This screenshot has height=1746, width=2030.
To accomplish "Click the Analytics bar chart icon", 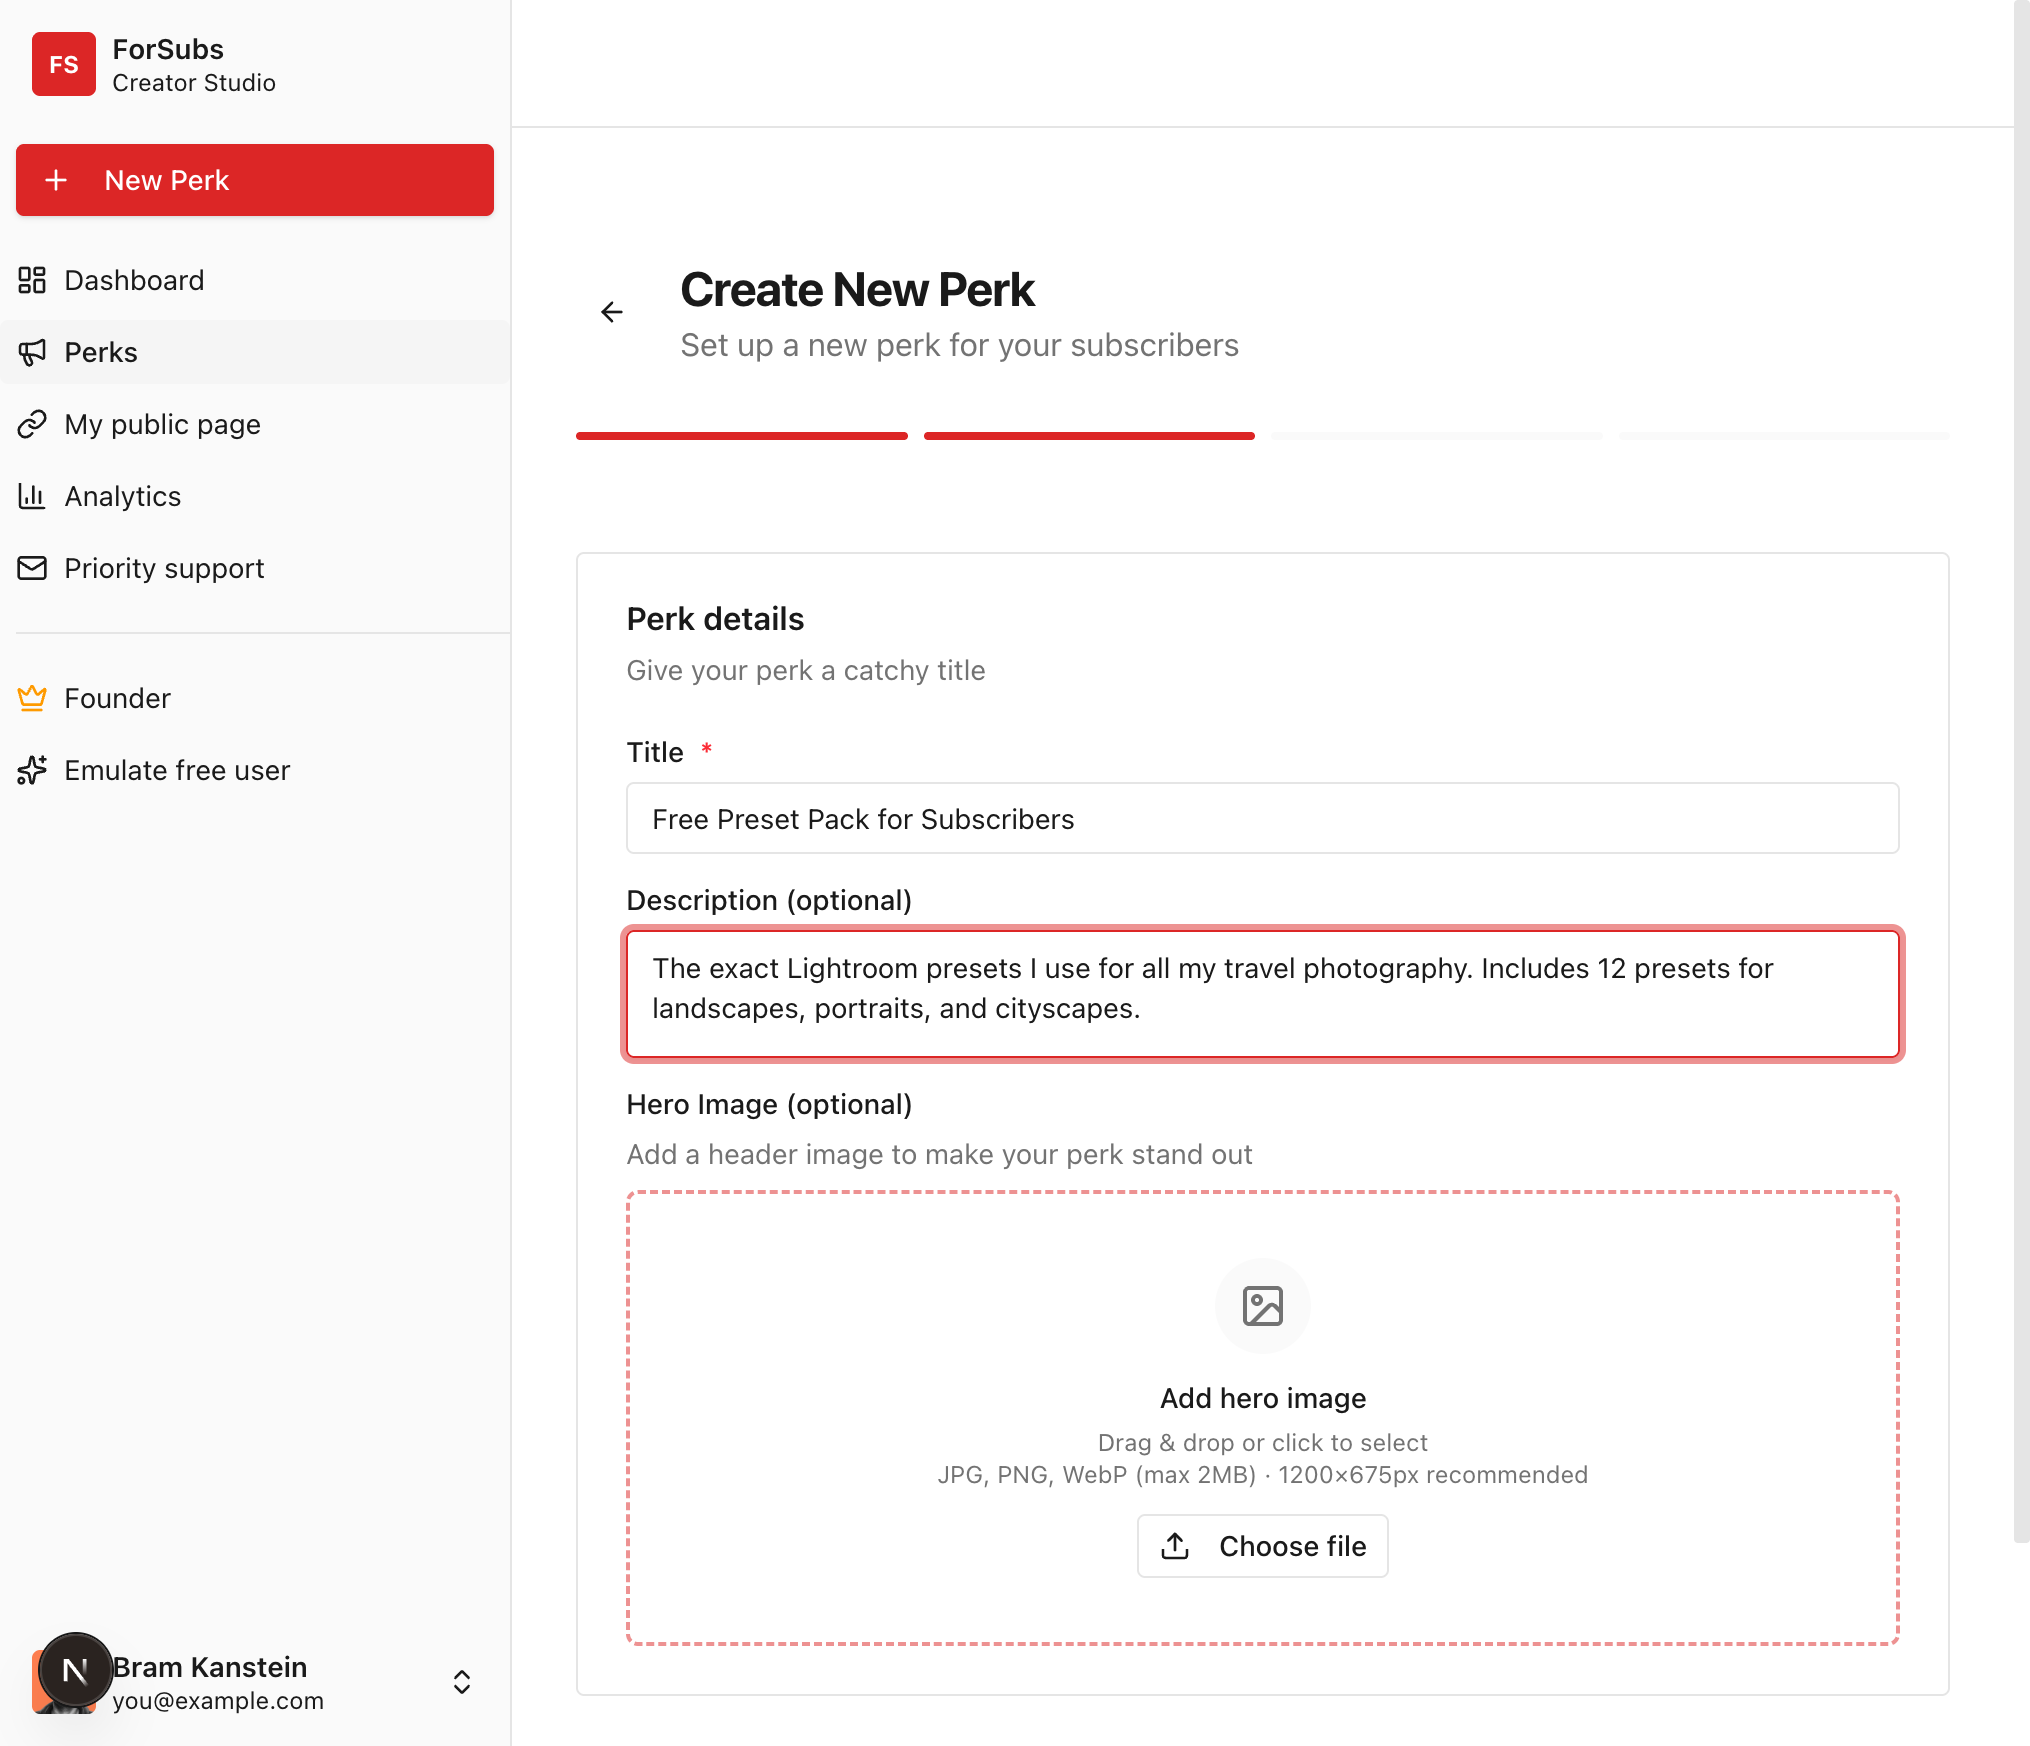I will [32, 496].
